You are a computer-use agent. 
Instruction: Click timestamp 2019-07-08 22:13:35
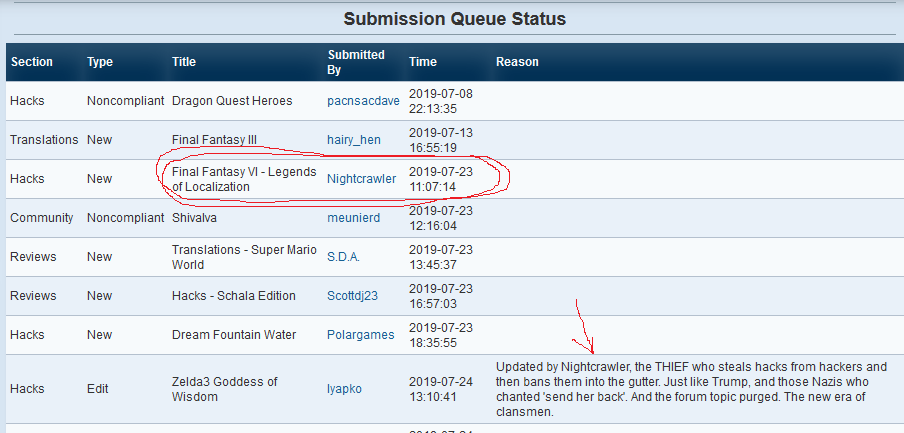(440, 101)
